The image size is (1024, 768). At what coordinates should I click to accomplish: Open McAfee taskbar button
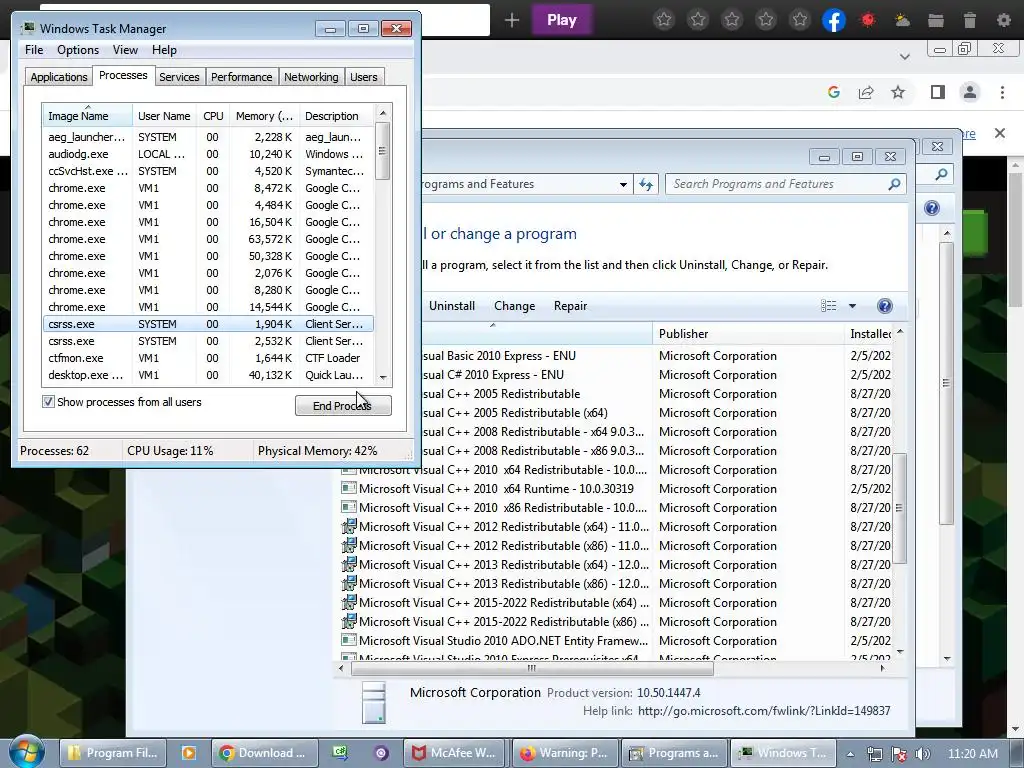456,753
